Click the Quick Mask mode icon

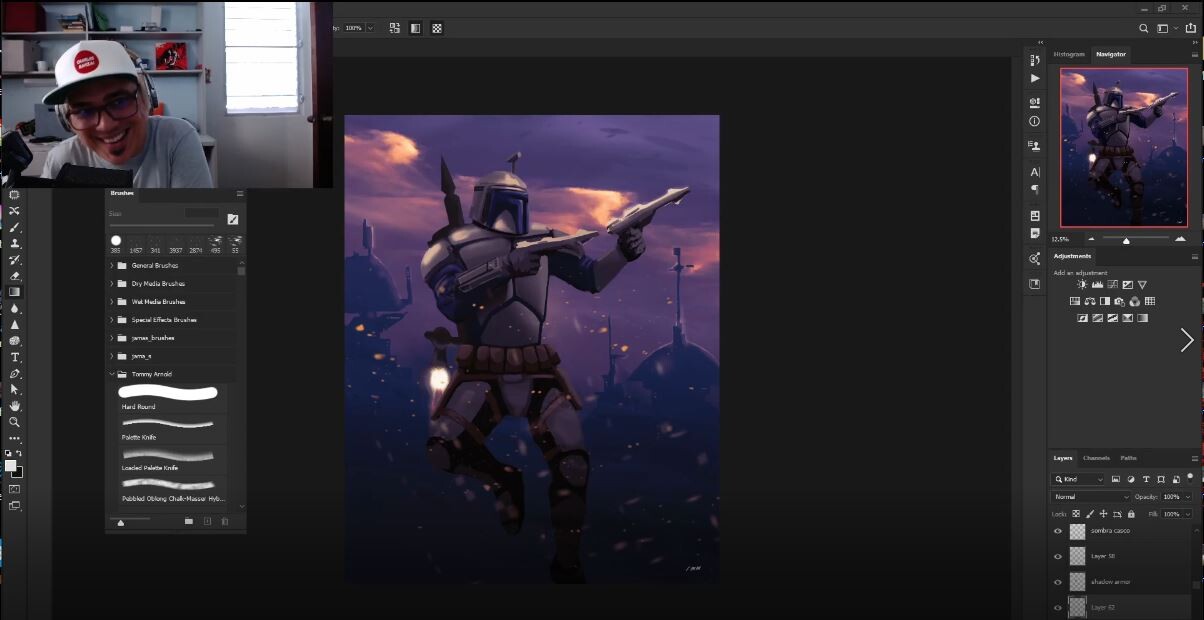click(14, 489)
